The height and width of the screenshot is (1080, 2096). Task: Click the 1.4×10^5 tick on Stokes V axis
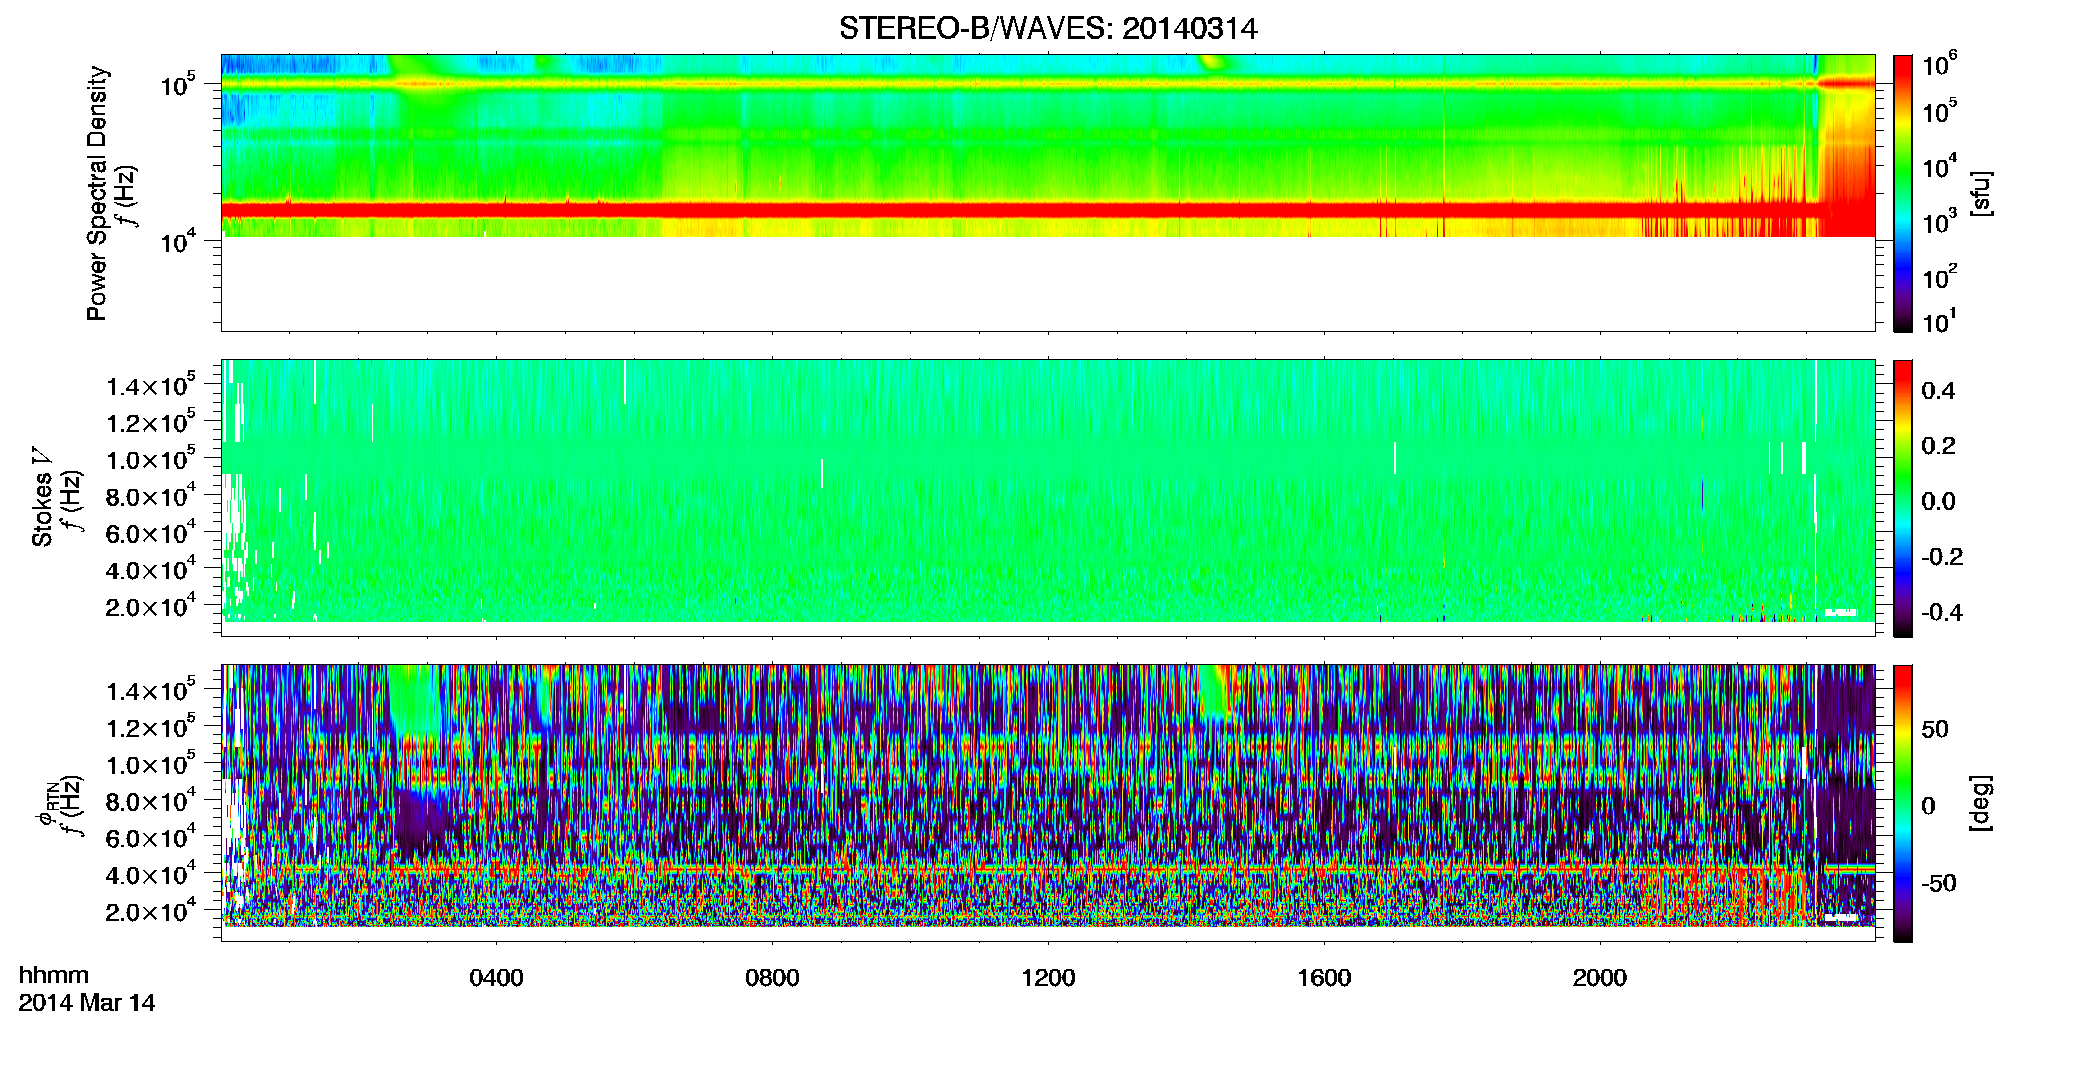(x=150, y=385)
